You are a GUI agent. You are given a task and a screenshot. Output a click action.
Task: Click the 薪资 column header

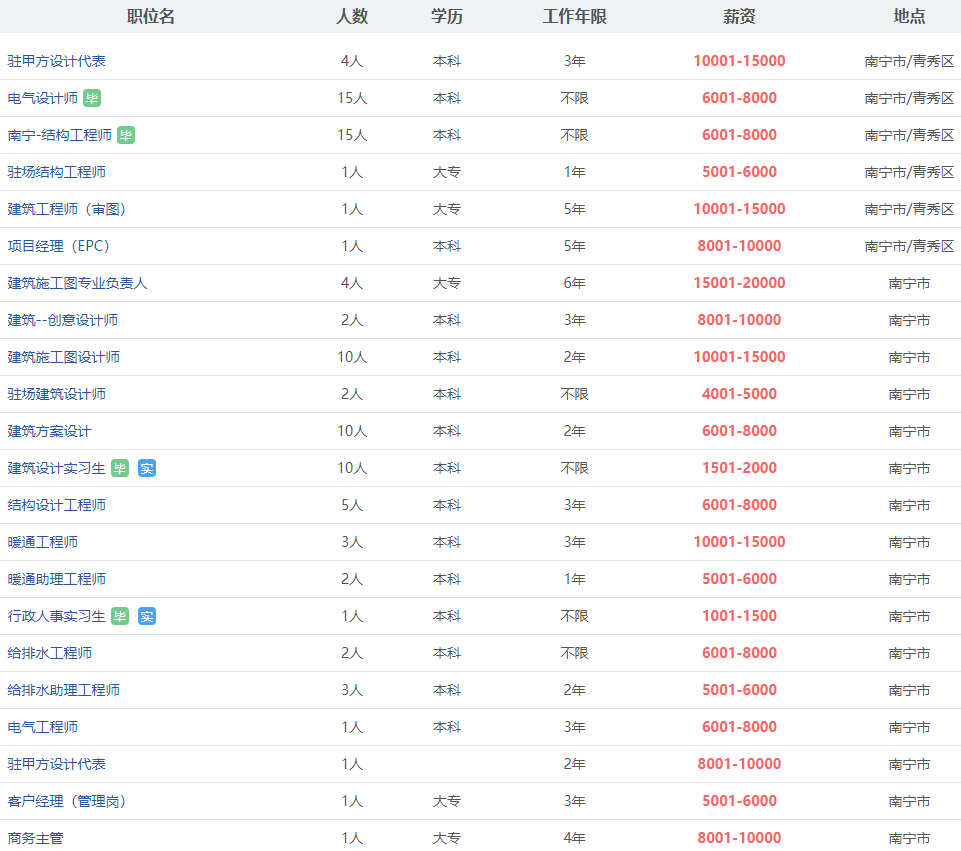pos(739,17)
